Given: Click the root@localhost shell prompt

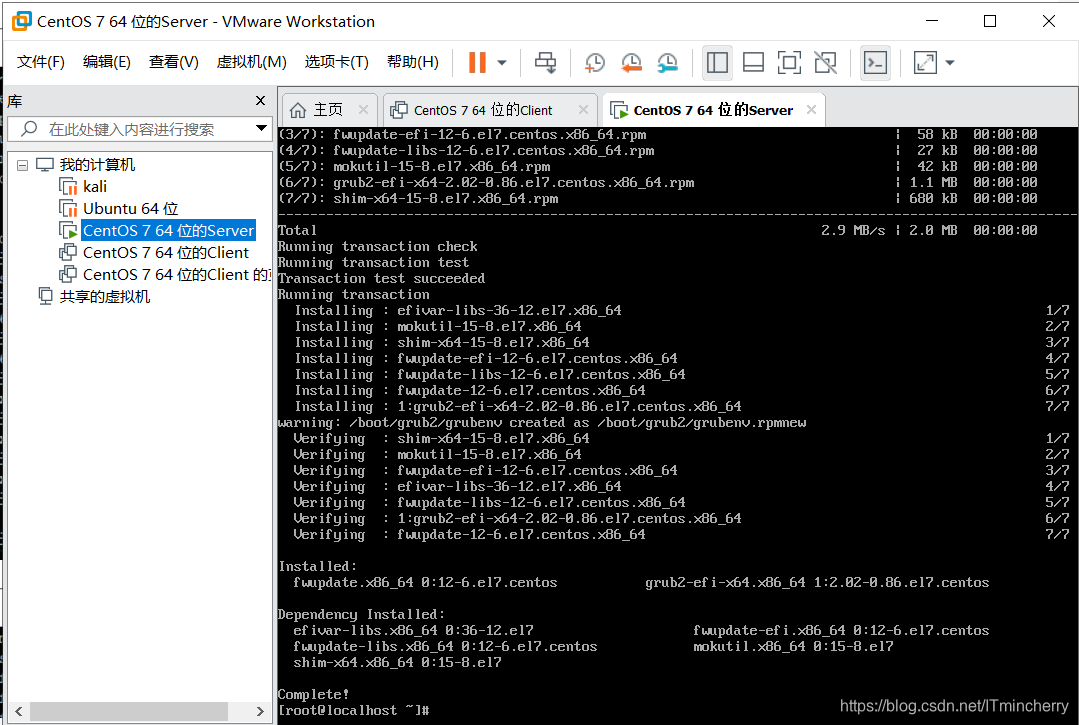Looking at the screenshot, I should [x=354, y=711].
